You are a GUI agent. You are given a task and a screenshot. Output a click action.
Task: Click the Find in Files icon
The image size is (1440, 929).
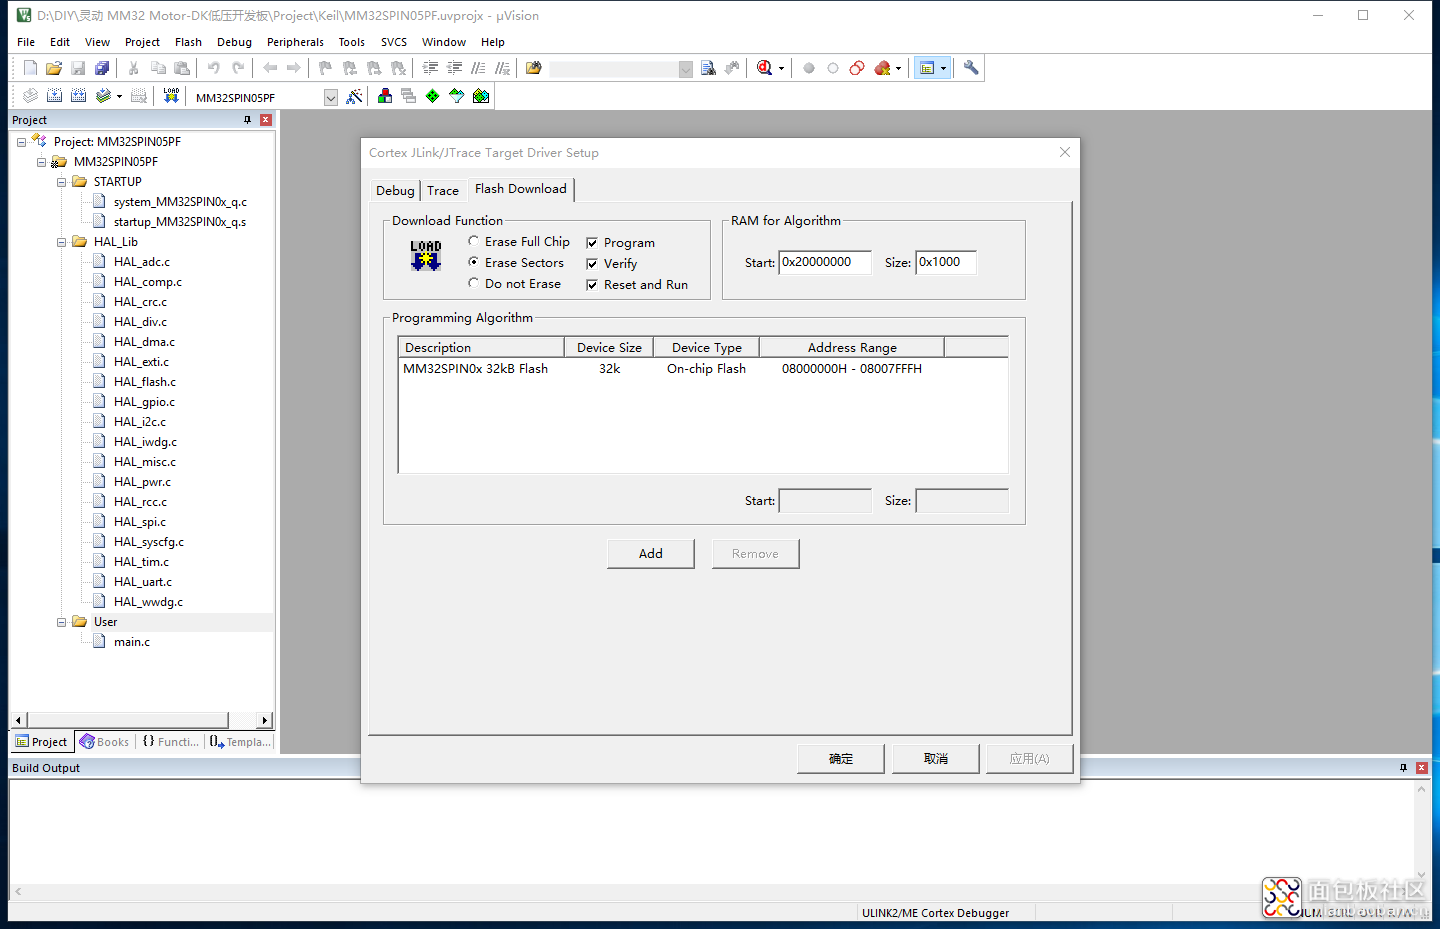pyautogui.click(x=708, y=68)
